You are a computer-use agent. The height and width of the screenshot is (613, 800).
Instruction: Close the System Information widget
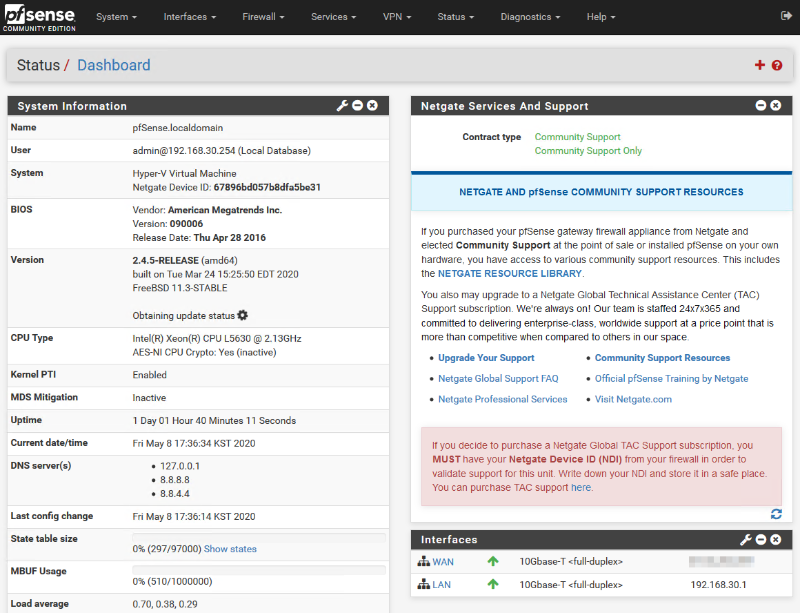(372, 106)
